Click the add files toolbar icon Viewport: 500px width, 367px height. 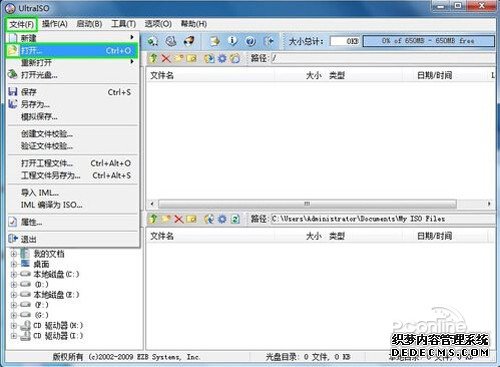[x=215, y=41]
